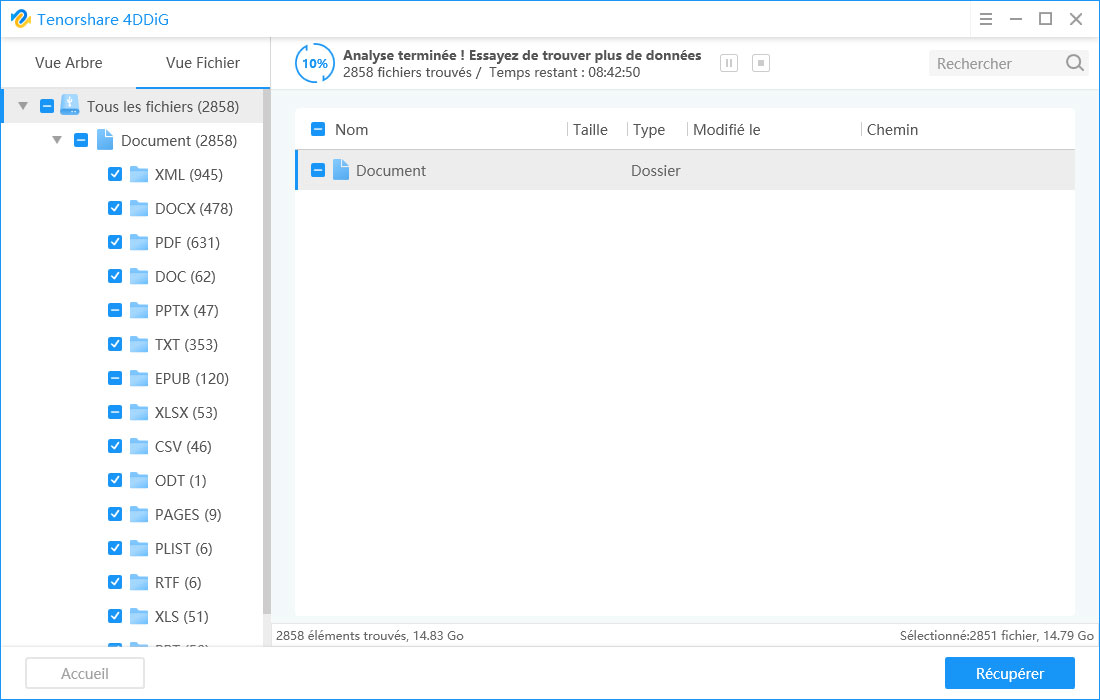Toggle the Document row checkbox in file list
Viewport: 1100px width, 700px height.
(x=318, y=170)
